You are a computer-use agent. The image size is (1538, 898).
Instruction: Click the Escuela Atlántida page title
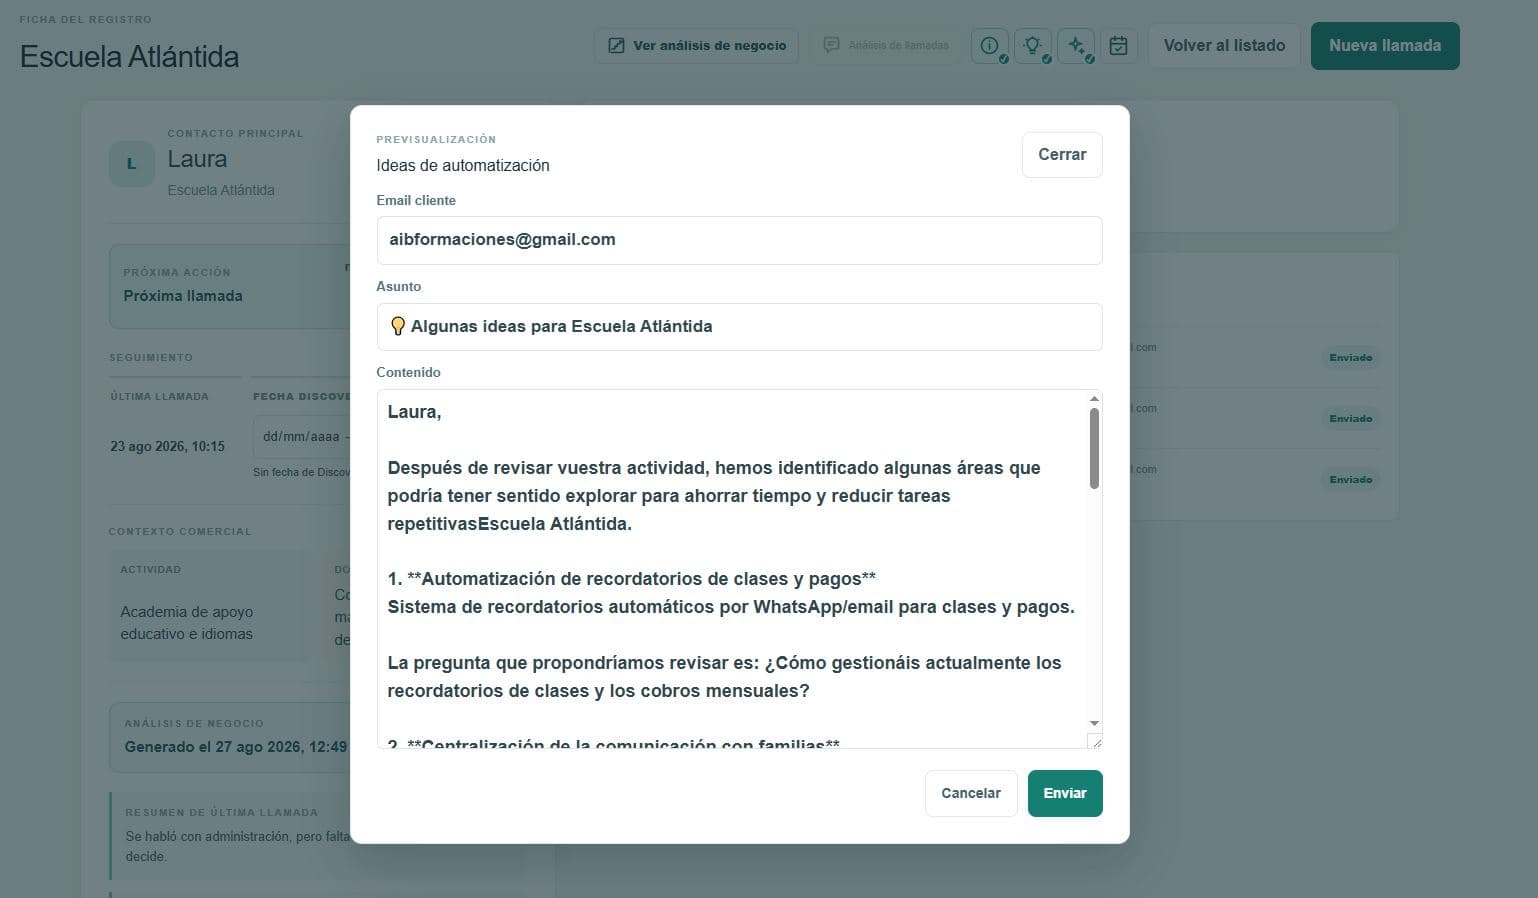(x=129, y=57)
